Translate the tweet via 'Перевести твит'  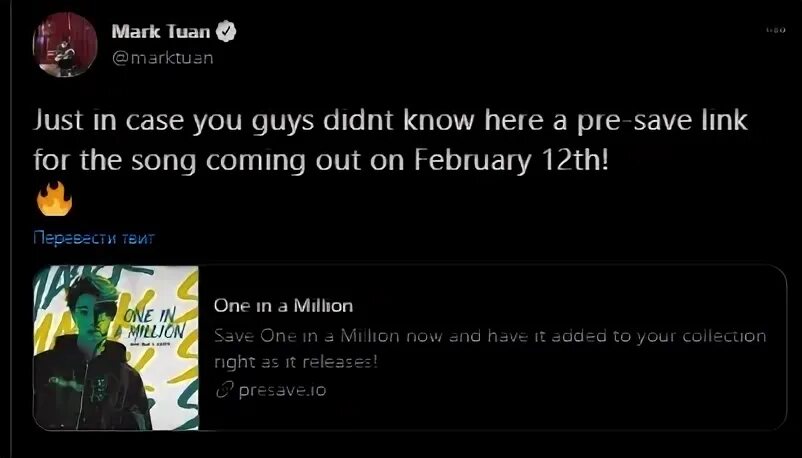coord(94,238)
